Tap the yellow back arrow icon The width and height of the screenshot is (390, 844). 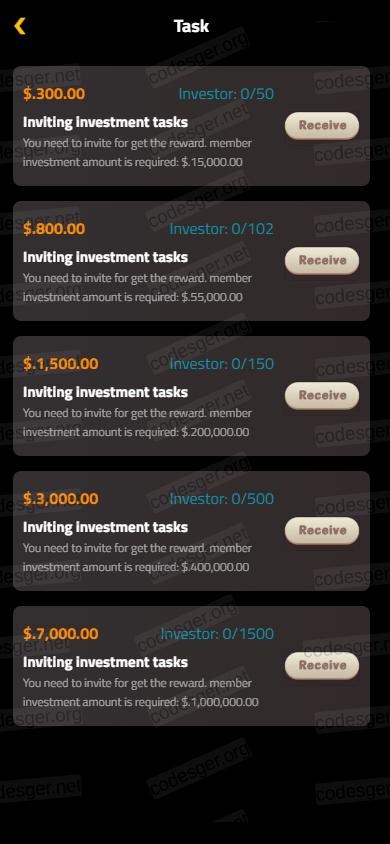20,26
